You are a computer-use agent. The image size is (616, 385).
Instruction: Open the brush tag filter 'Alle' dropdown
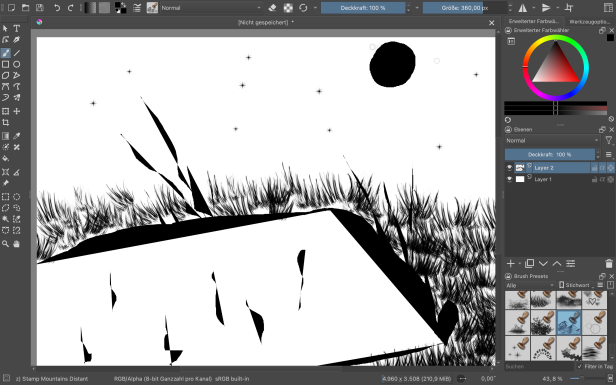(530, 285)
